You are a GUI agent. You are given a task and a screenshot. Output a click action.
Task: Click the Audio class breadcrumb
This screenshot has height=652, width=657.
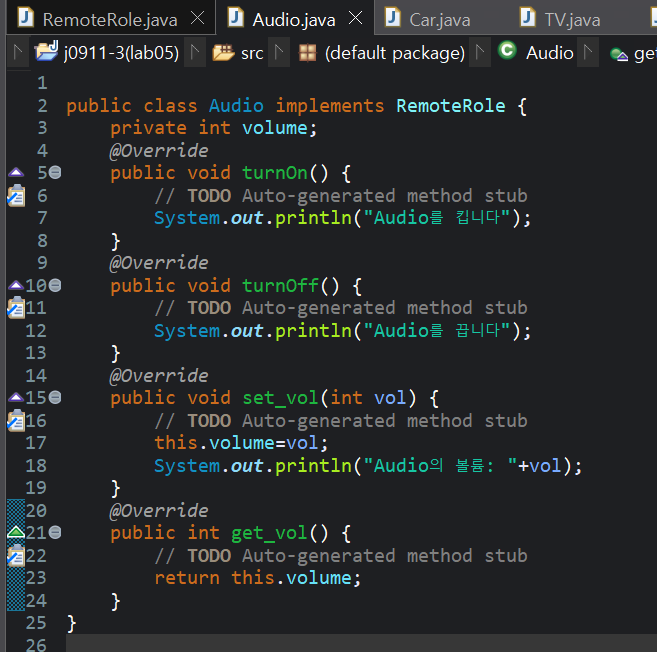click(x=549, y=53)
